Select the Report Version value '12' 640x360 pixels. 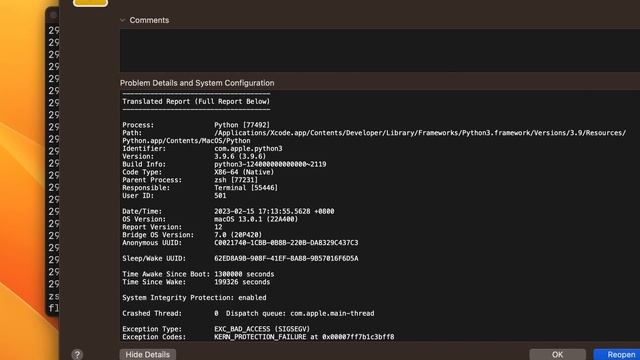(x=218, y=227)
